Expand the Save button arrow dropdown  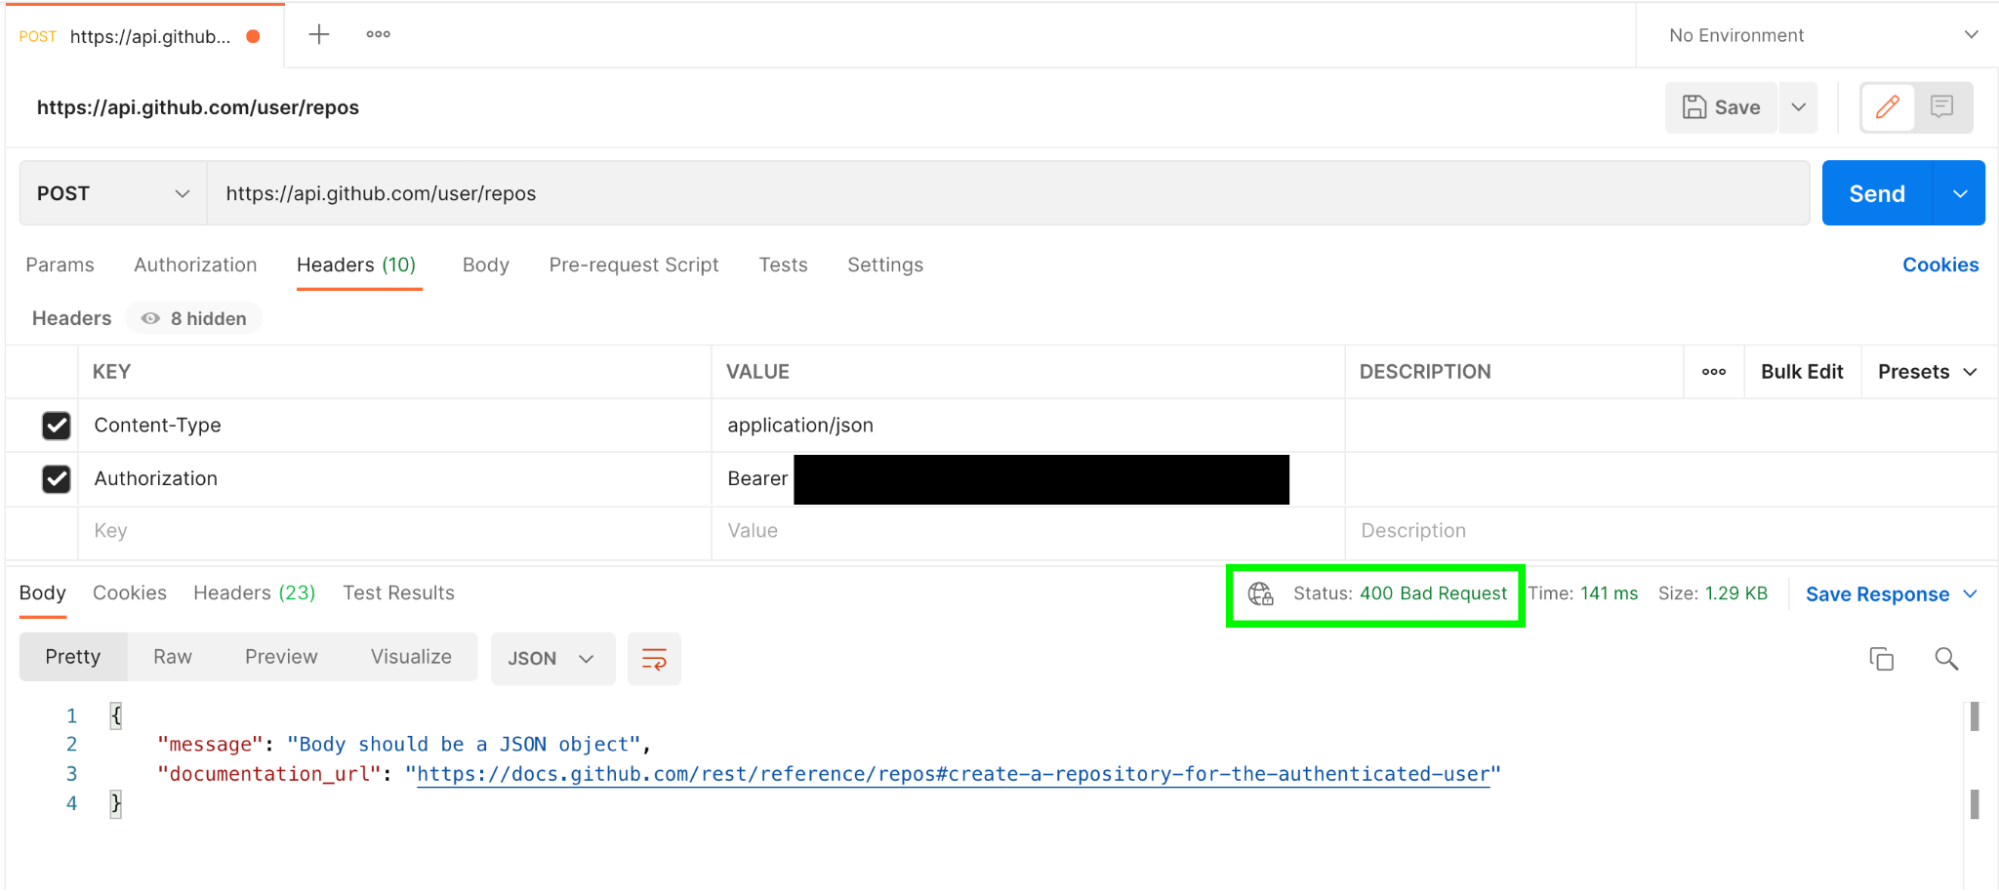(1798, 107)
